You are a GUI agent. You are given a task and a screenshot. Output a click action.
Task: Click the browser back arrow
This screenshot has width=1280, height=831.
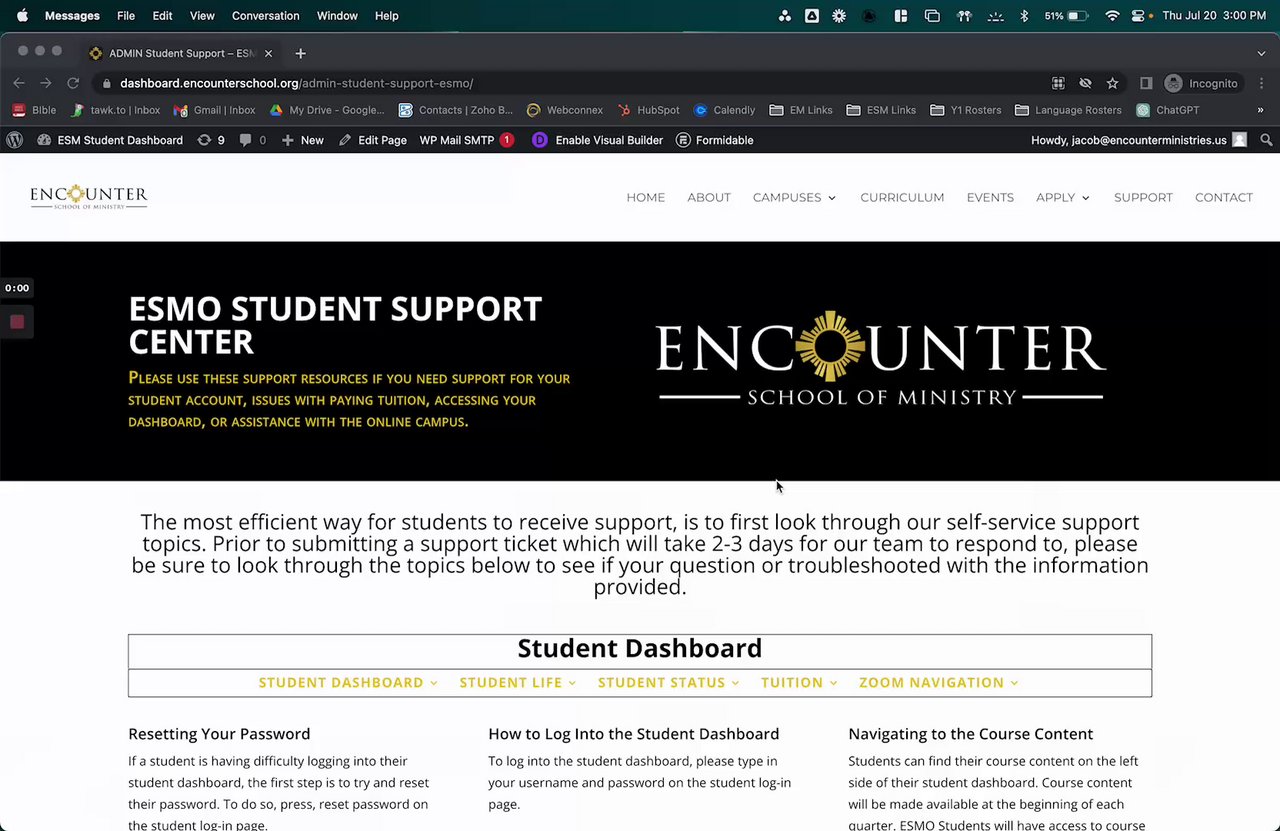point(19,83)
